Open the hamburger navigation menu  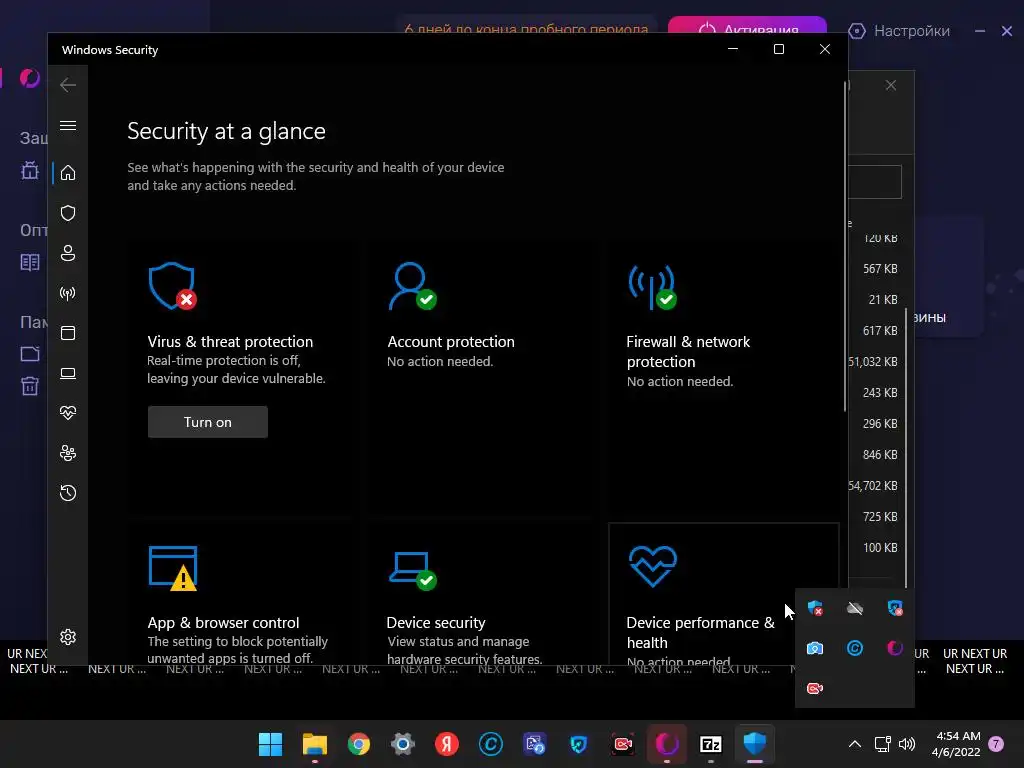coord(68,125)
